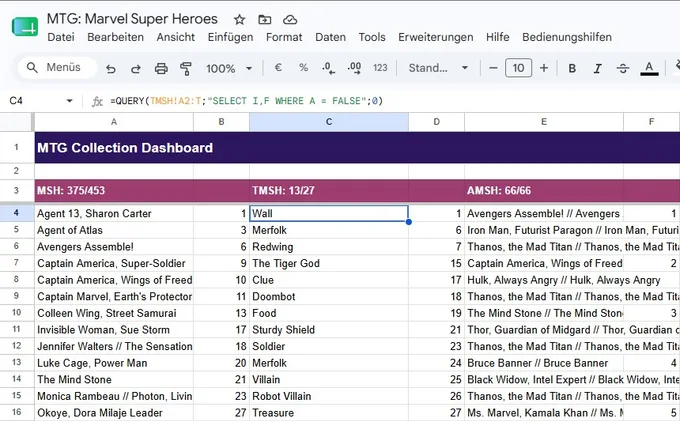Select cell Okoye, Dora Milaje Leader
Viewport: 680px width, 421px height.
point(114,413)
